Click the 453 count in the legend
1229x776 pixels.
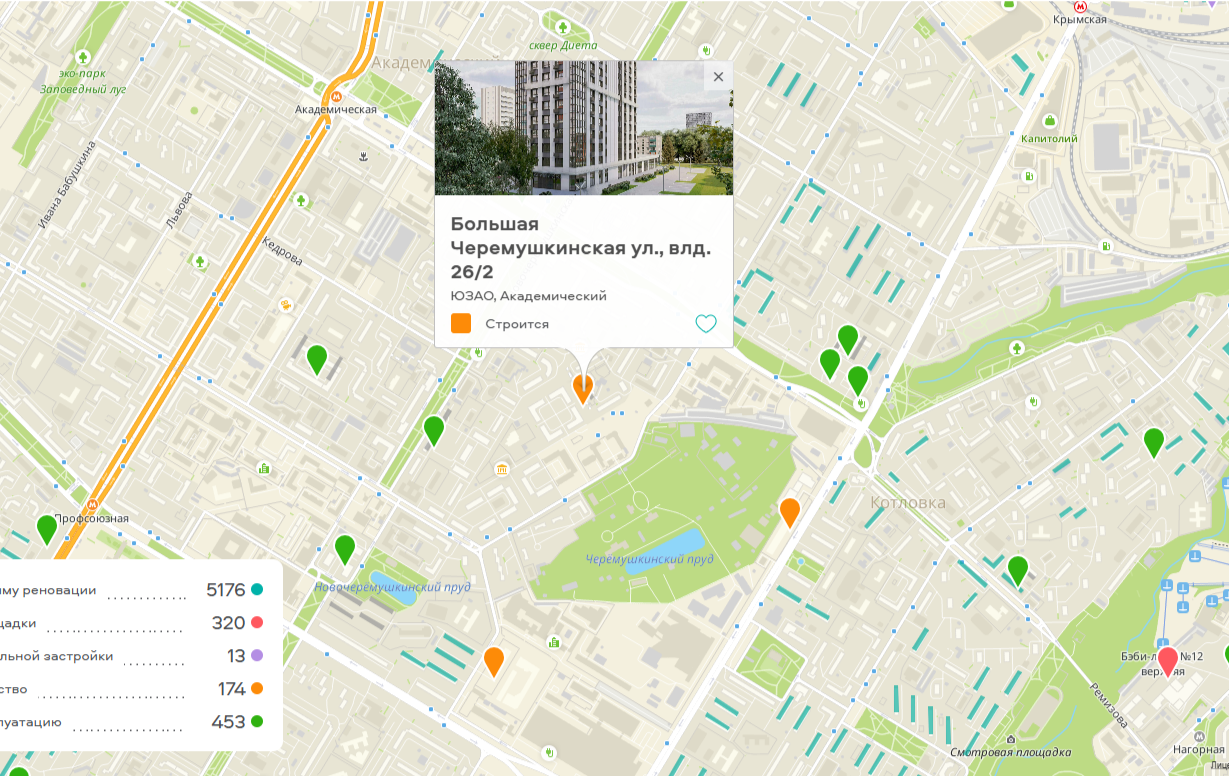[x=228, y=722]
